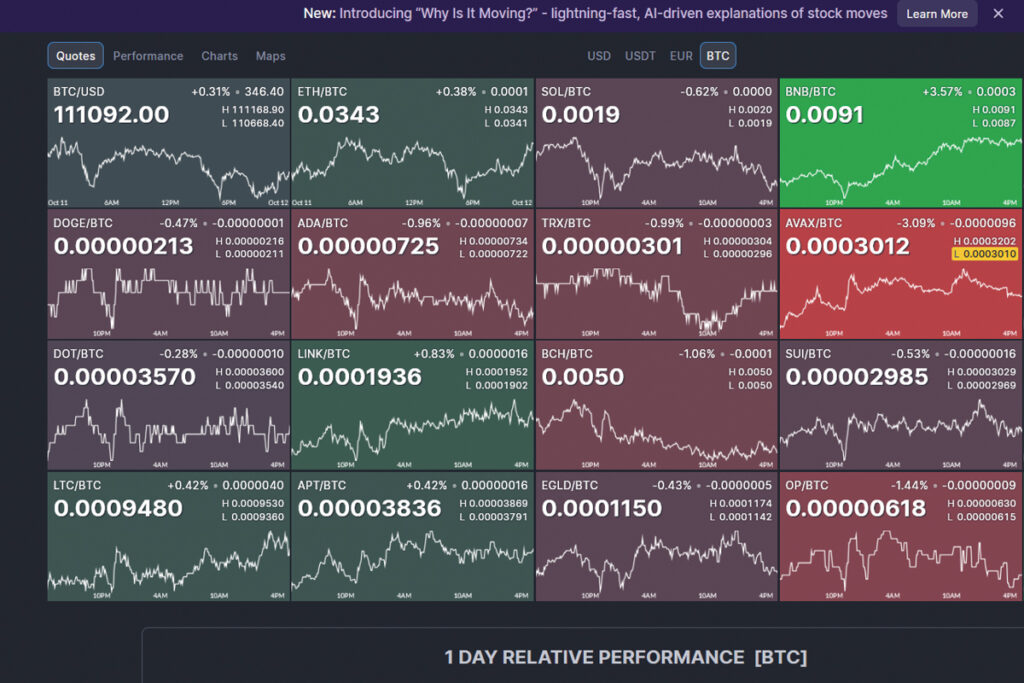Select the BTC currency option
This screenshot has height=683, width=1024.
pos(718,56)
